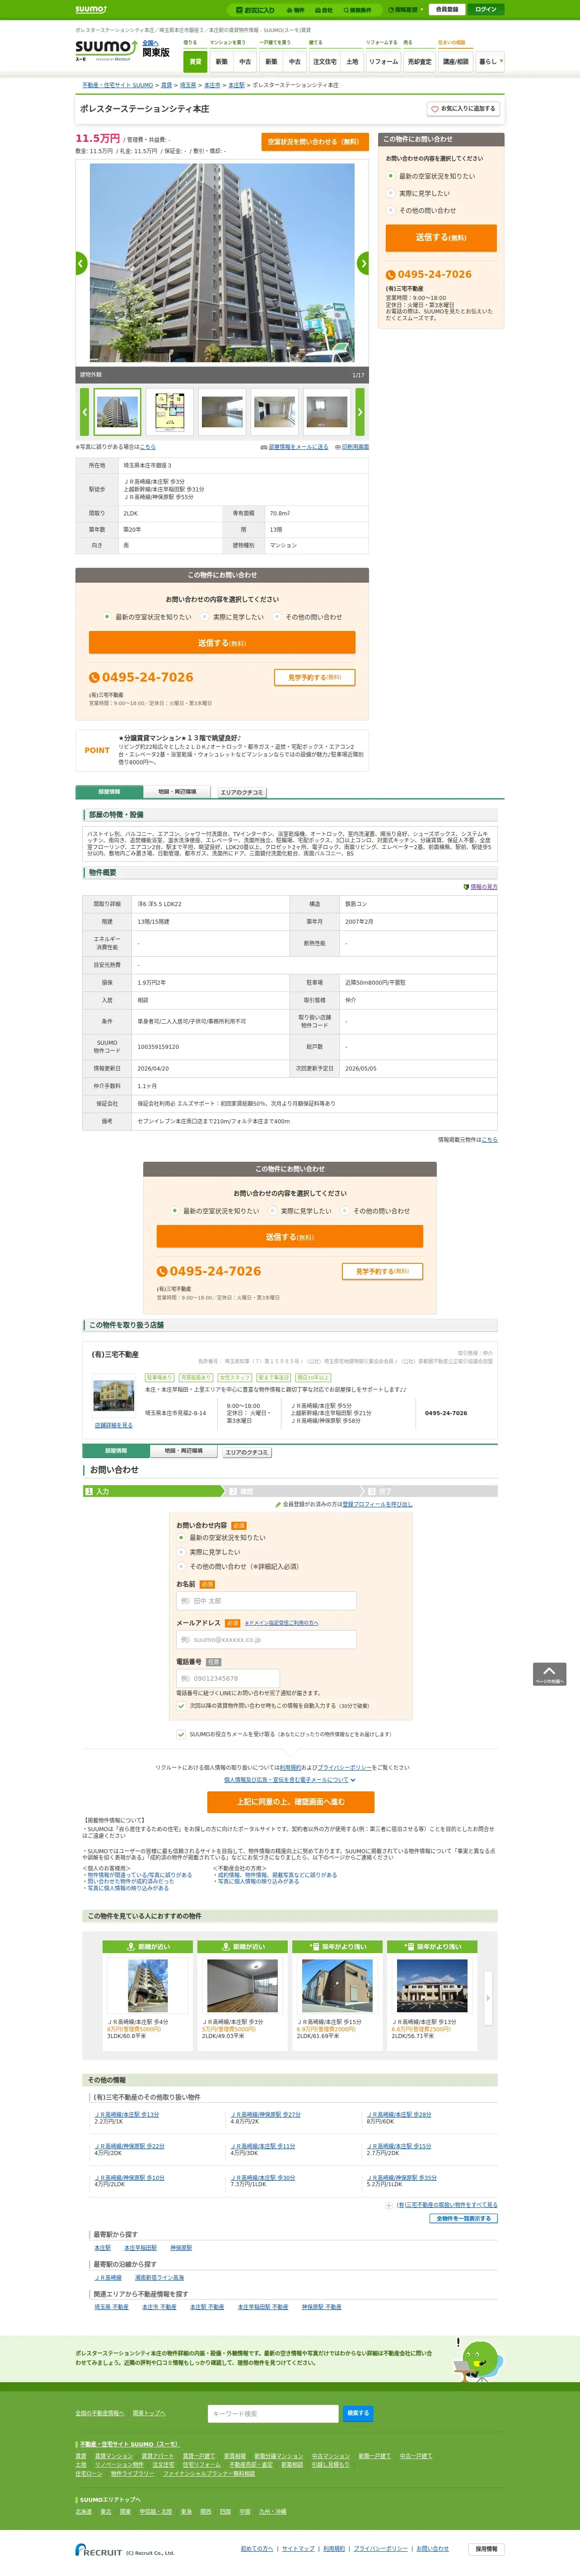The width and height of the screenshot is (580, 2576).
Task: Open the リフォーム navigation tab
Action: coord(383,62)
